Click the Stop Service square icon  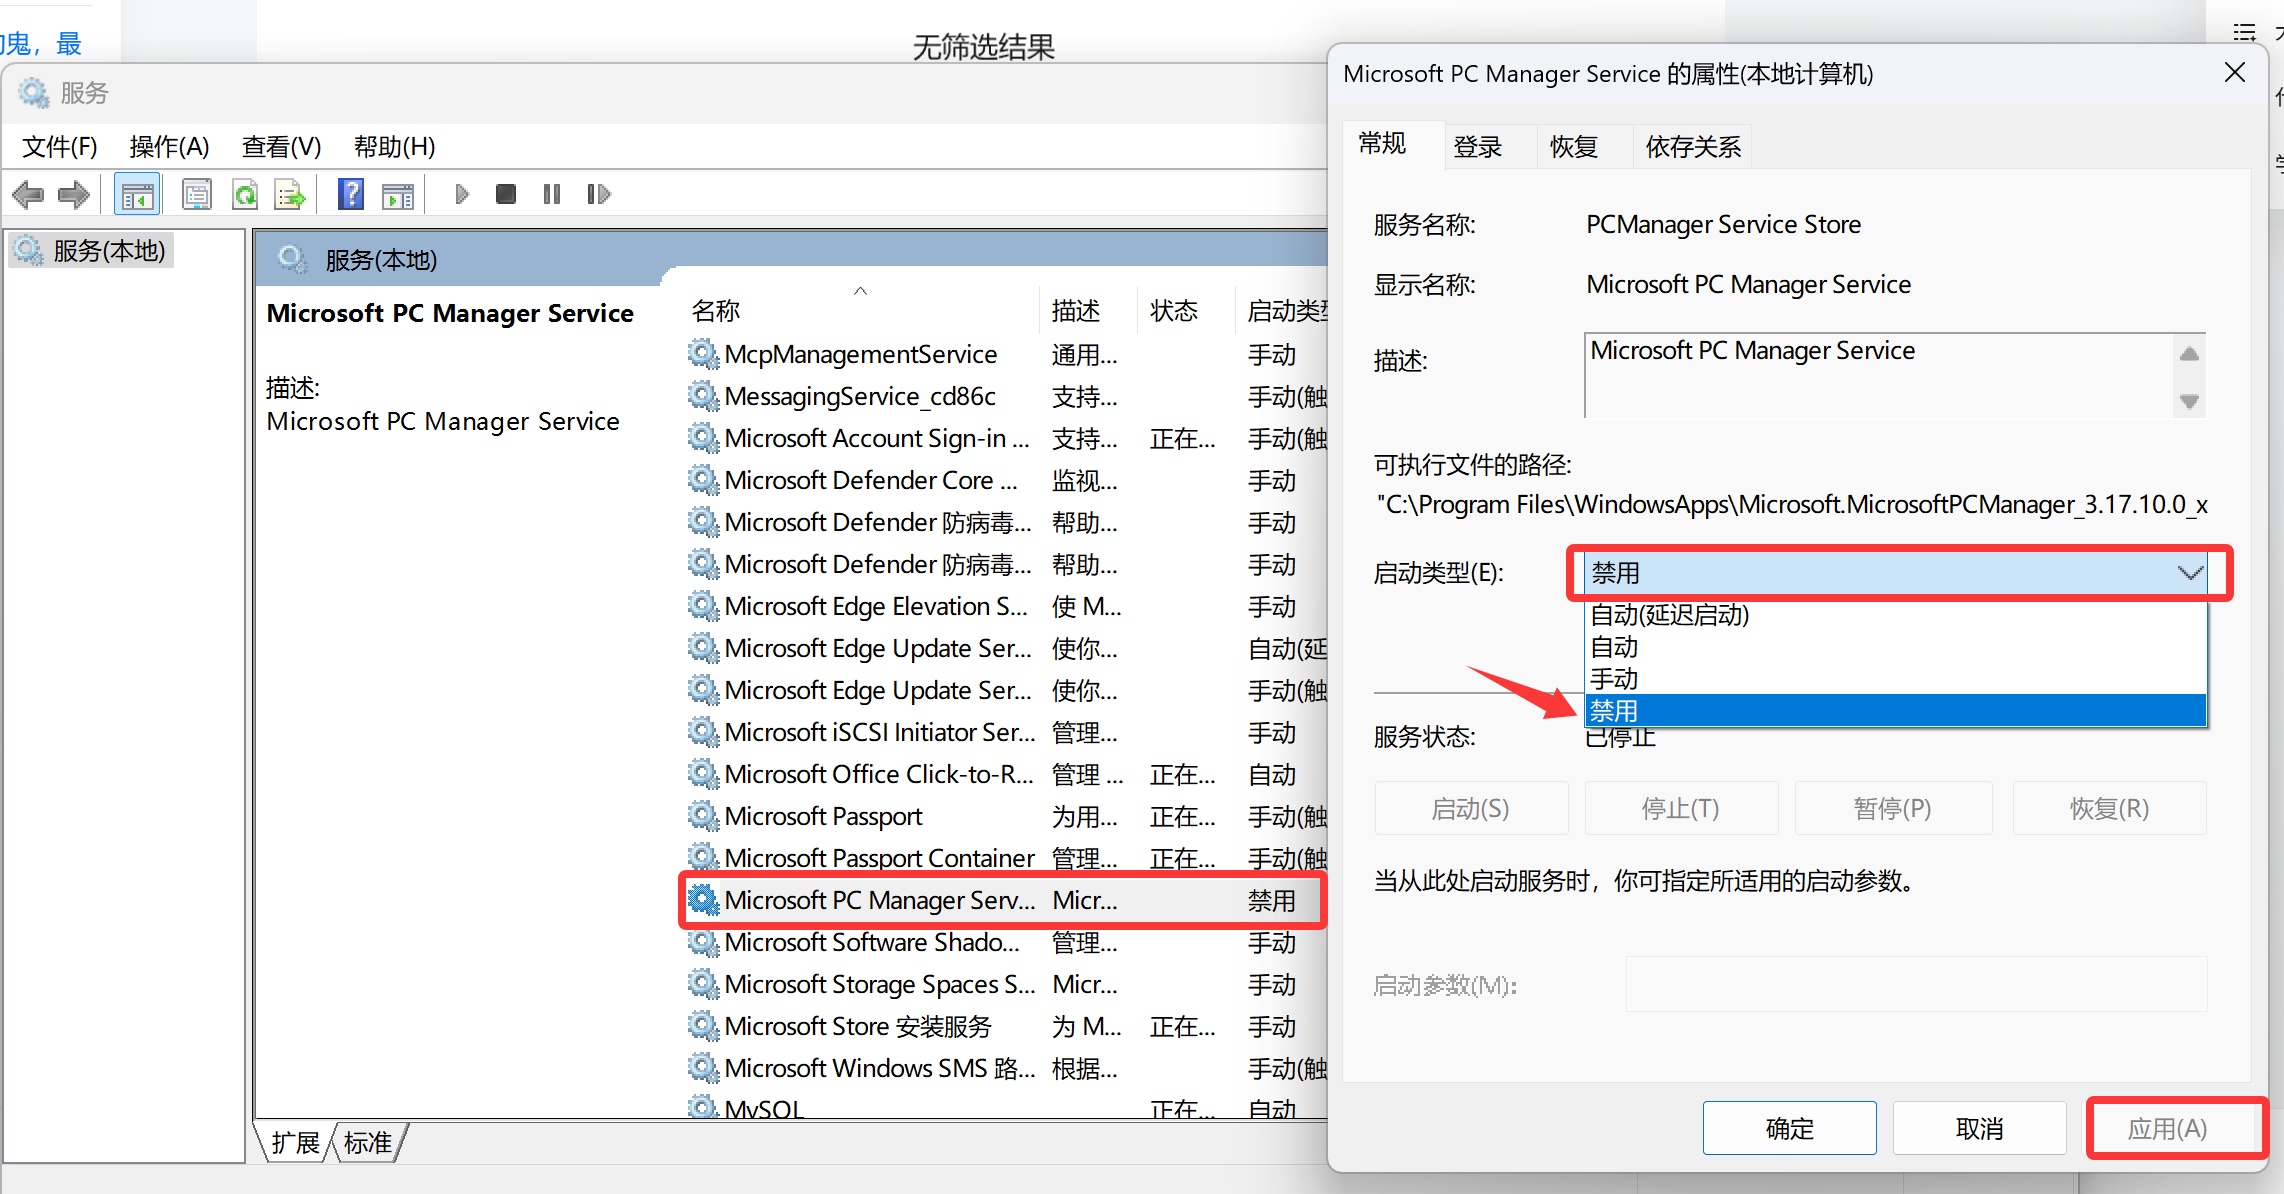click(506, 194)
